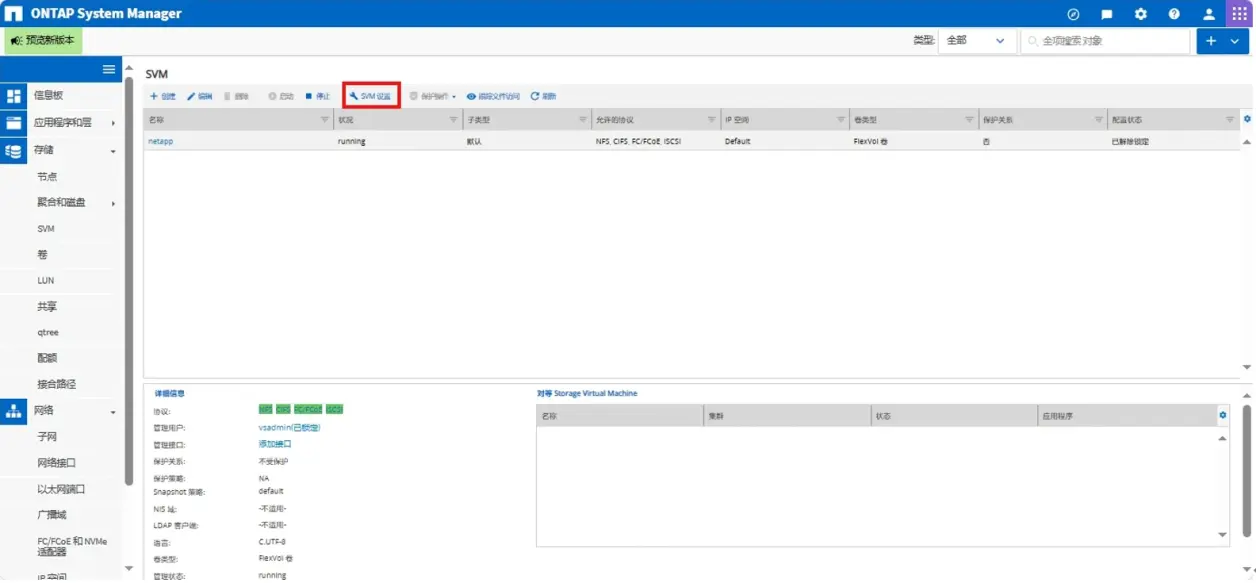This screenshot has width=1256, height=583.
Task: Open the netapp SVM link
Action: click(x=161, y=141)
